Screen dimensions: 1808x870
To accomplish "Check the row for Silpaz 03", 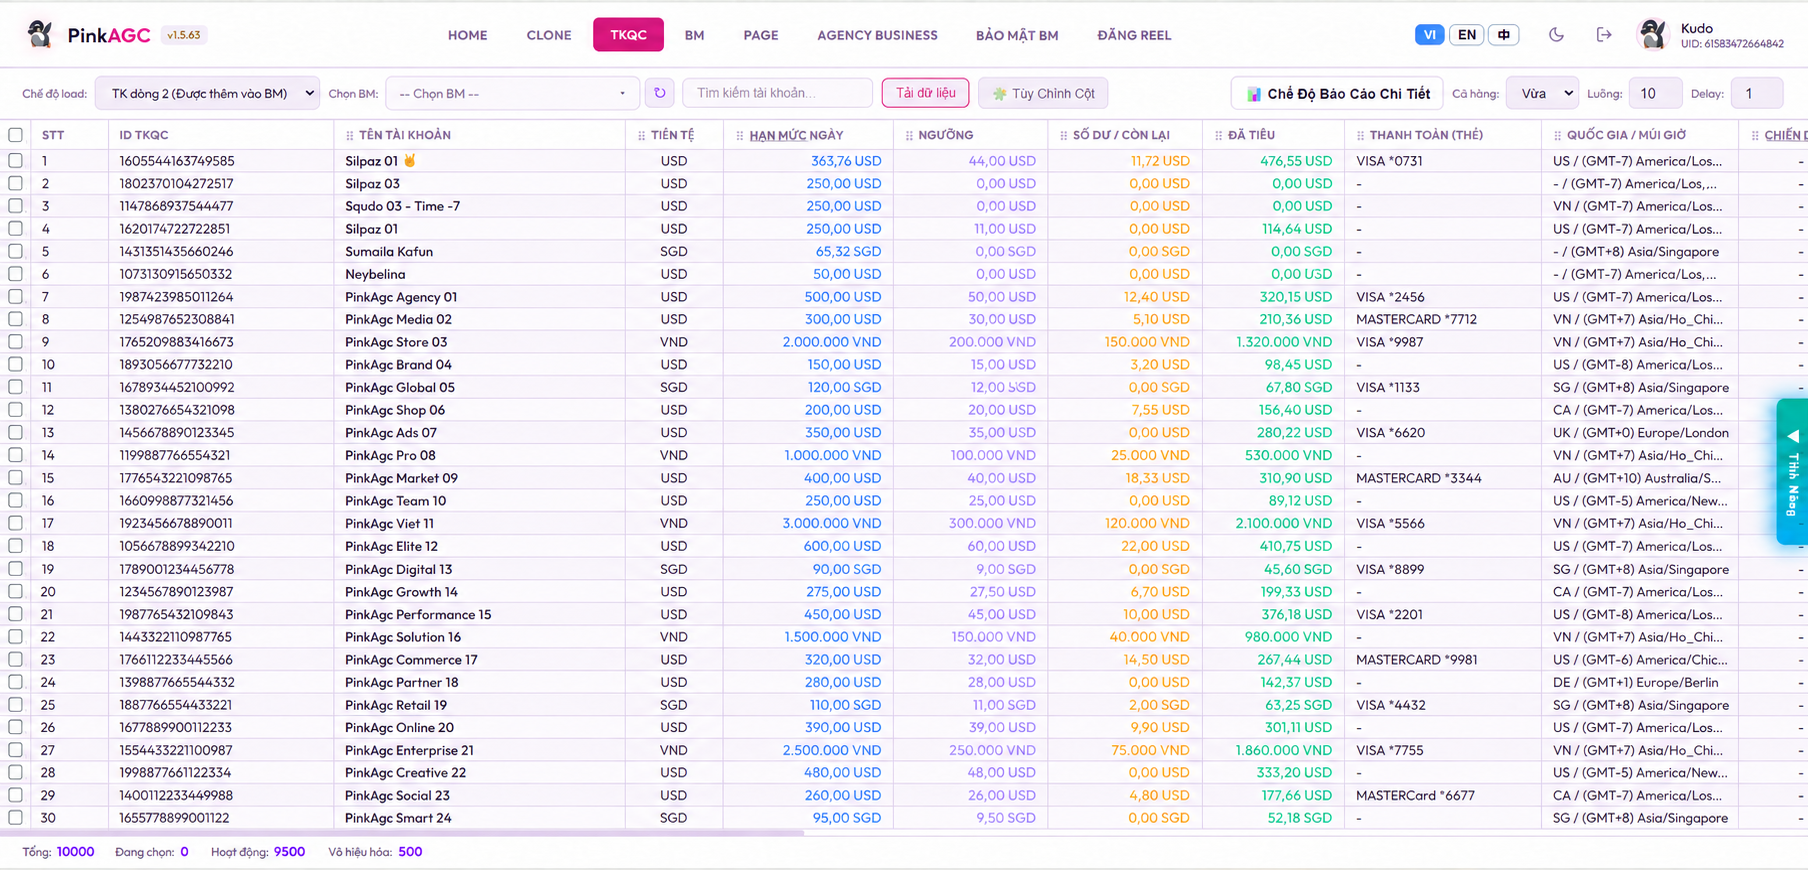I will pos(15,183).
